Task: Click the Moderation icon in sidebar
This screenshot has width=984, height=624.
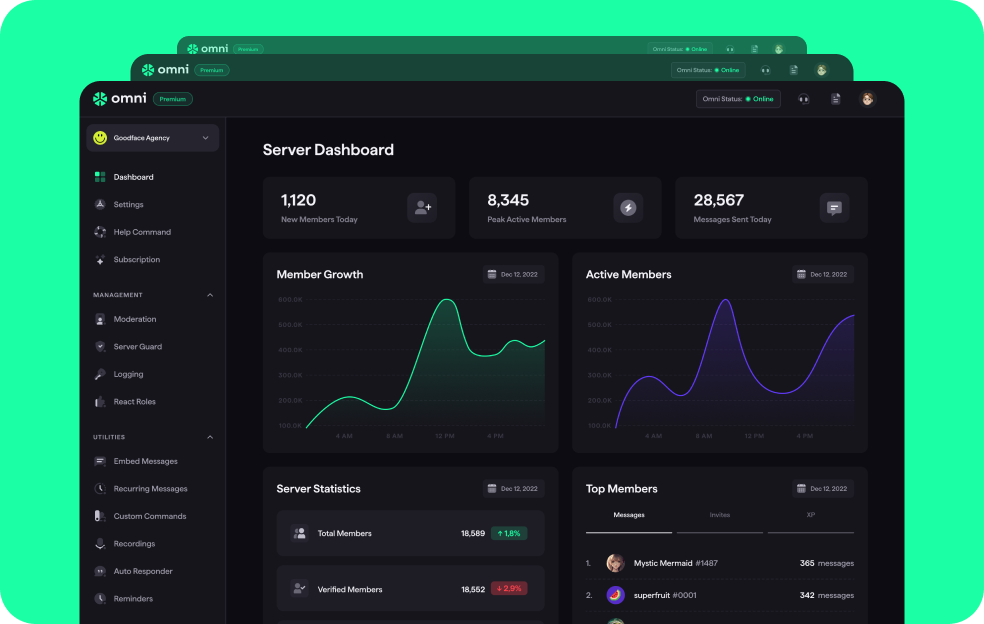Action: click(x=100, y=319)
